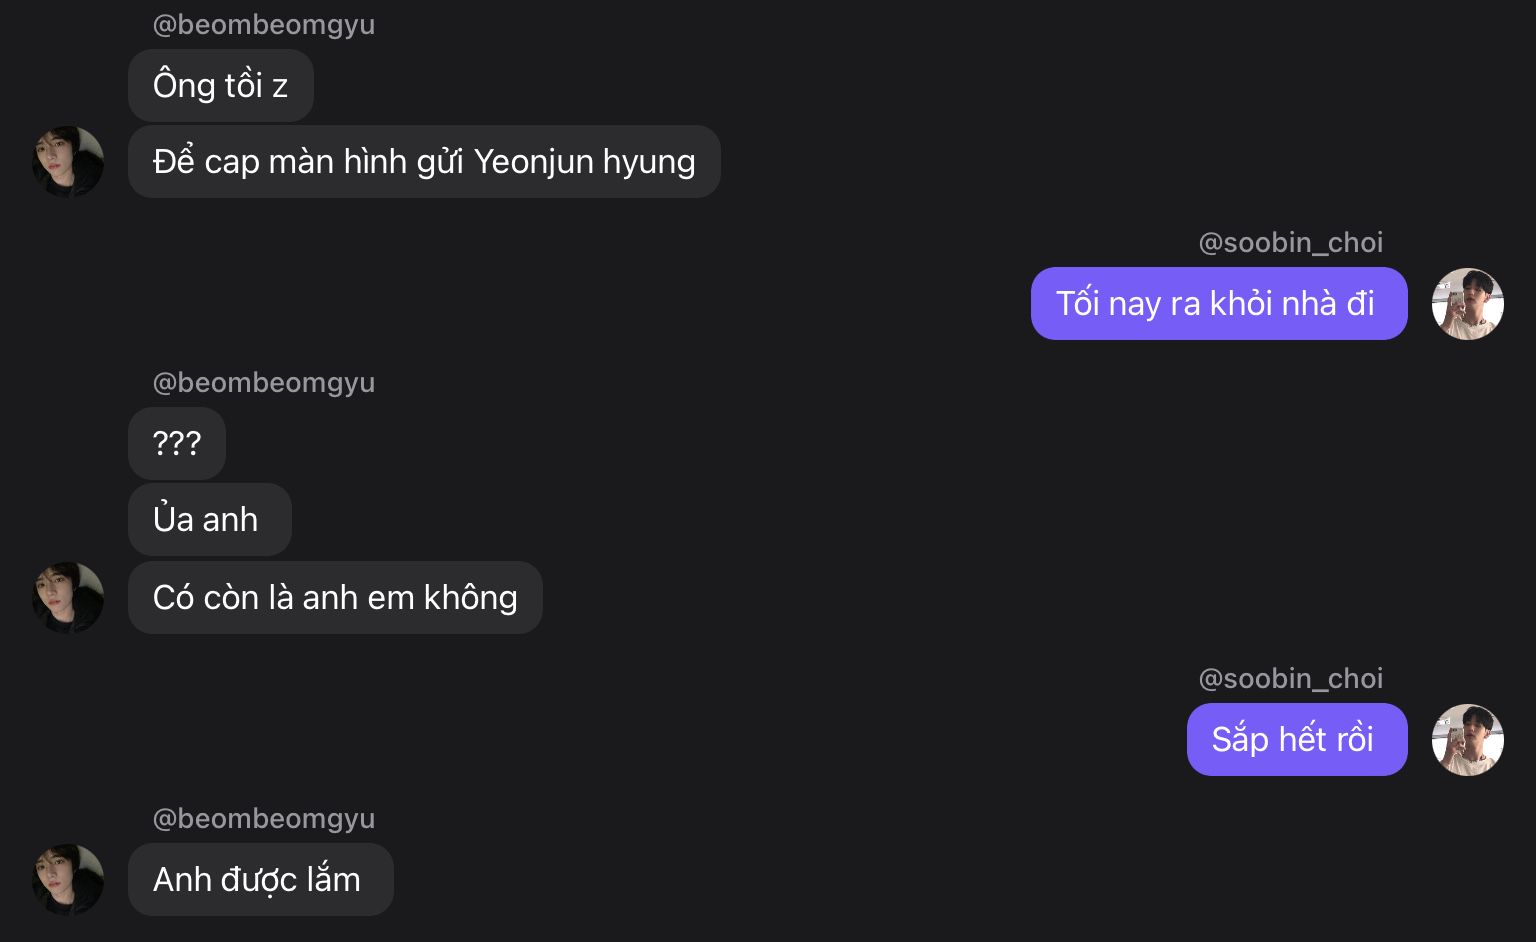Click the 'Có còn là anh em không' message
This screenshot has width=1536, height=942.
pyautogui.click(x=335, y=598)
